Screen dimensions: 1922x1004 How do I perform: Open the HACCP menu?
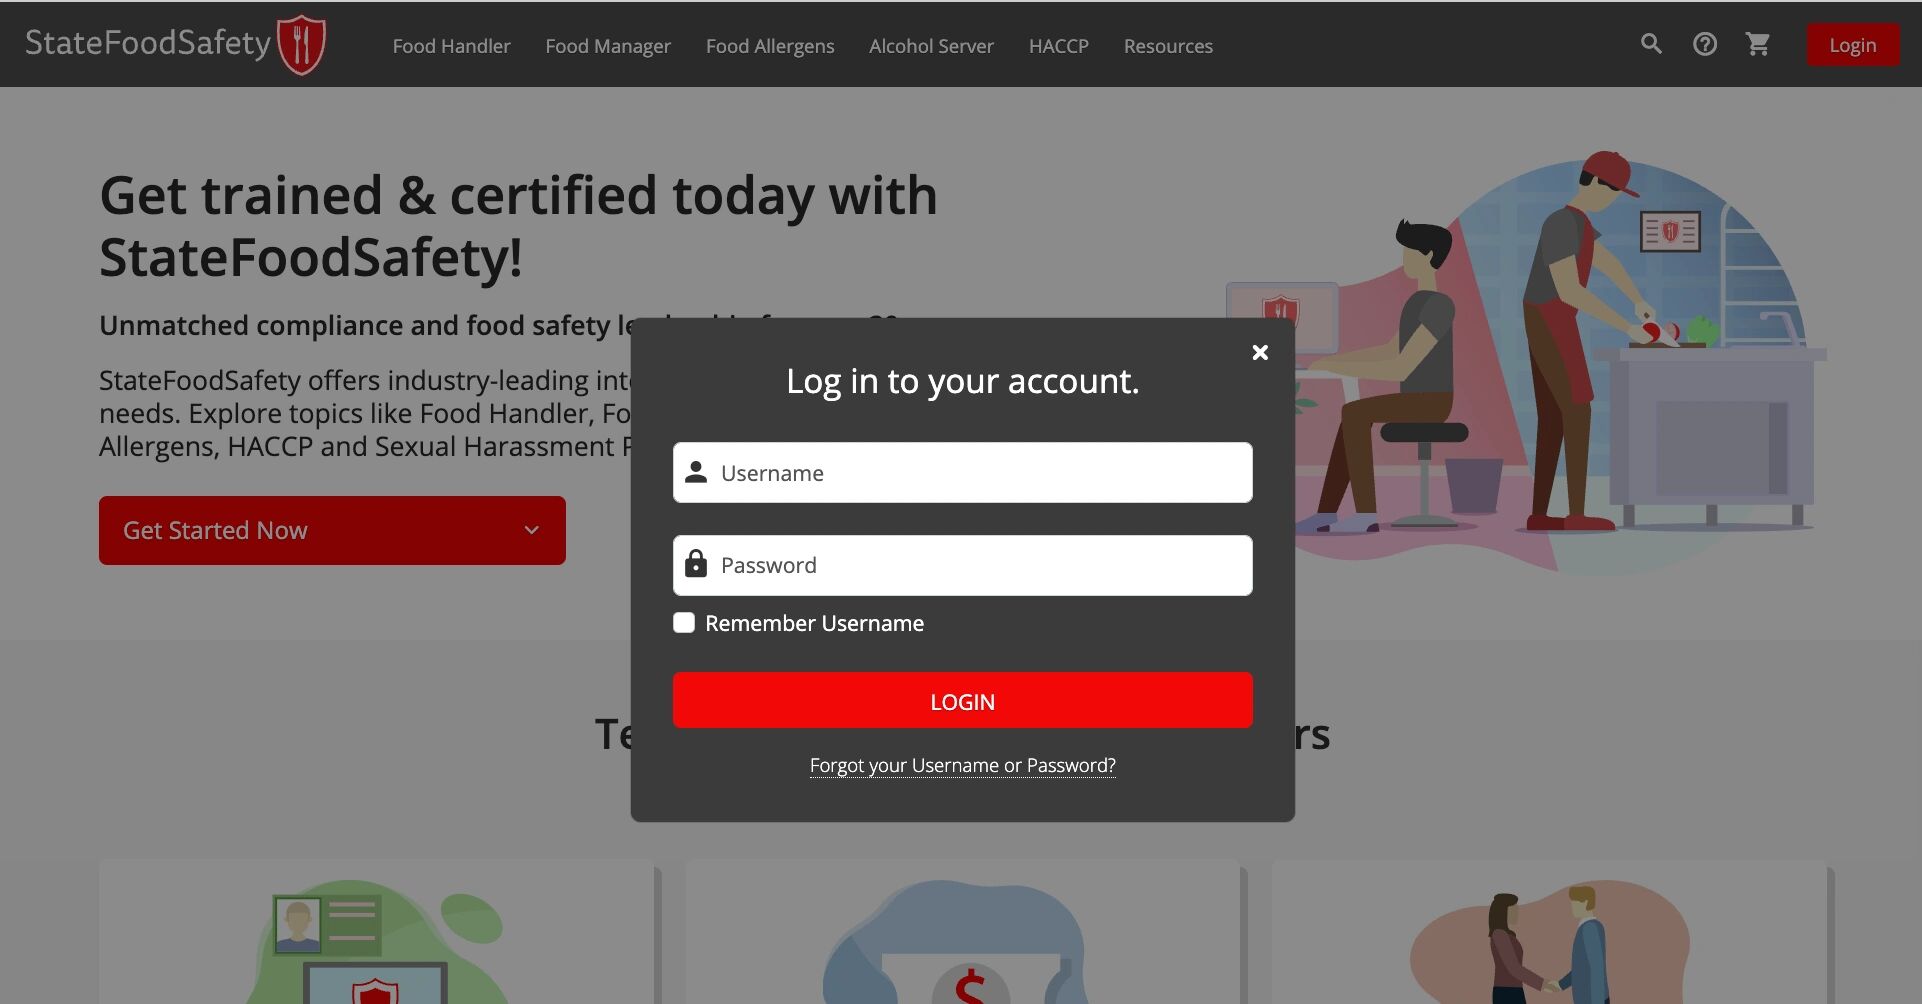[x=1059, y=46]
